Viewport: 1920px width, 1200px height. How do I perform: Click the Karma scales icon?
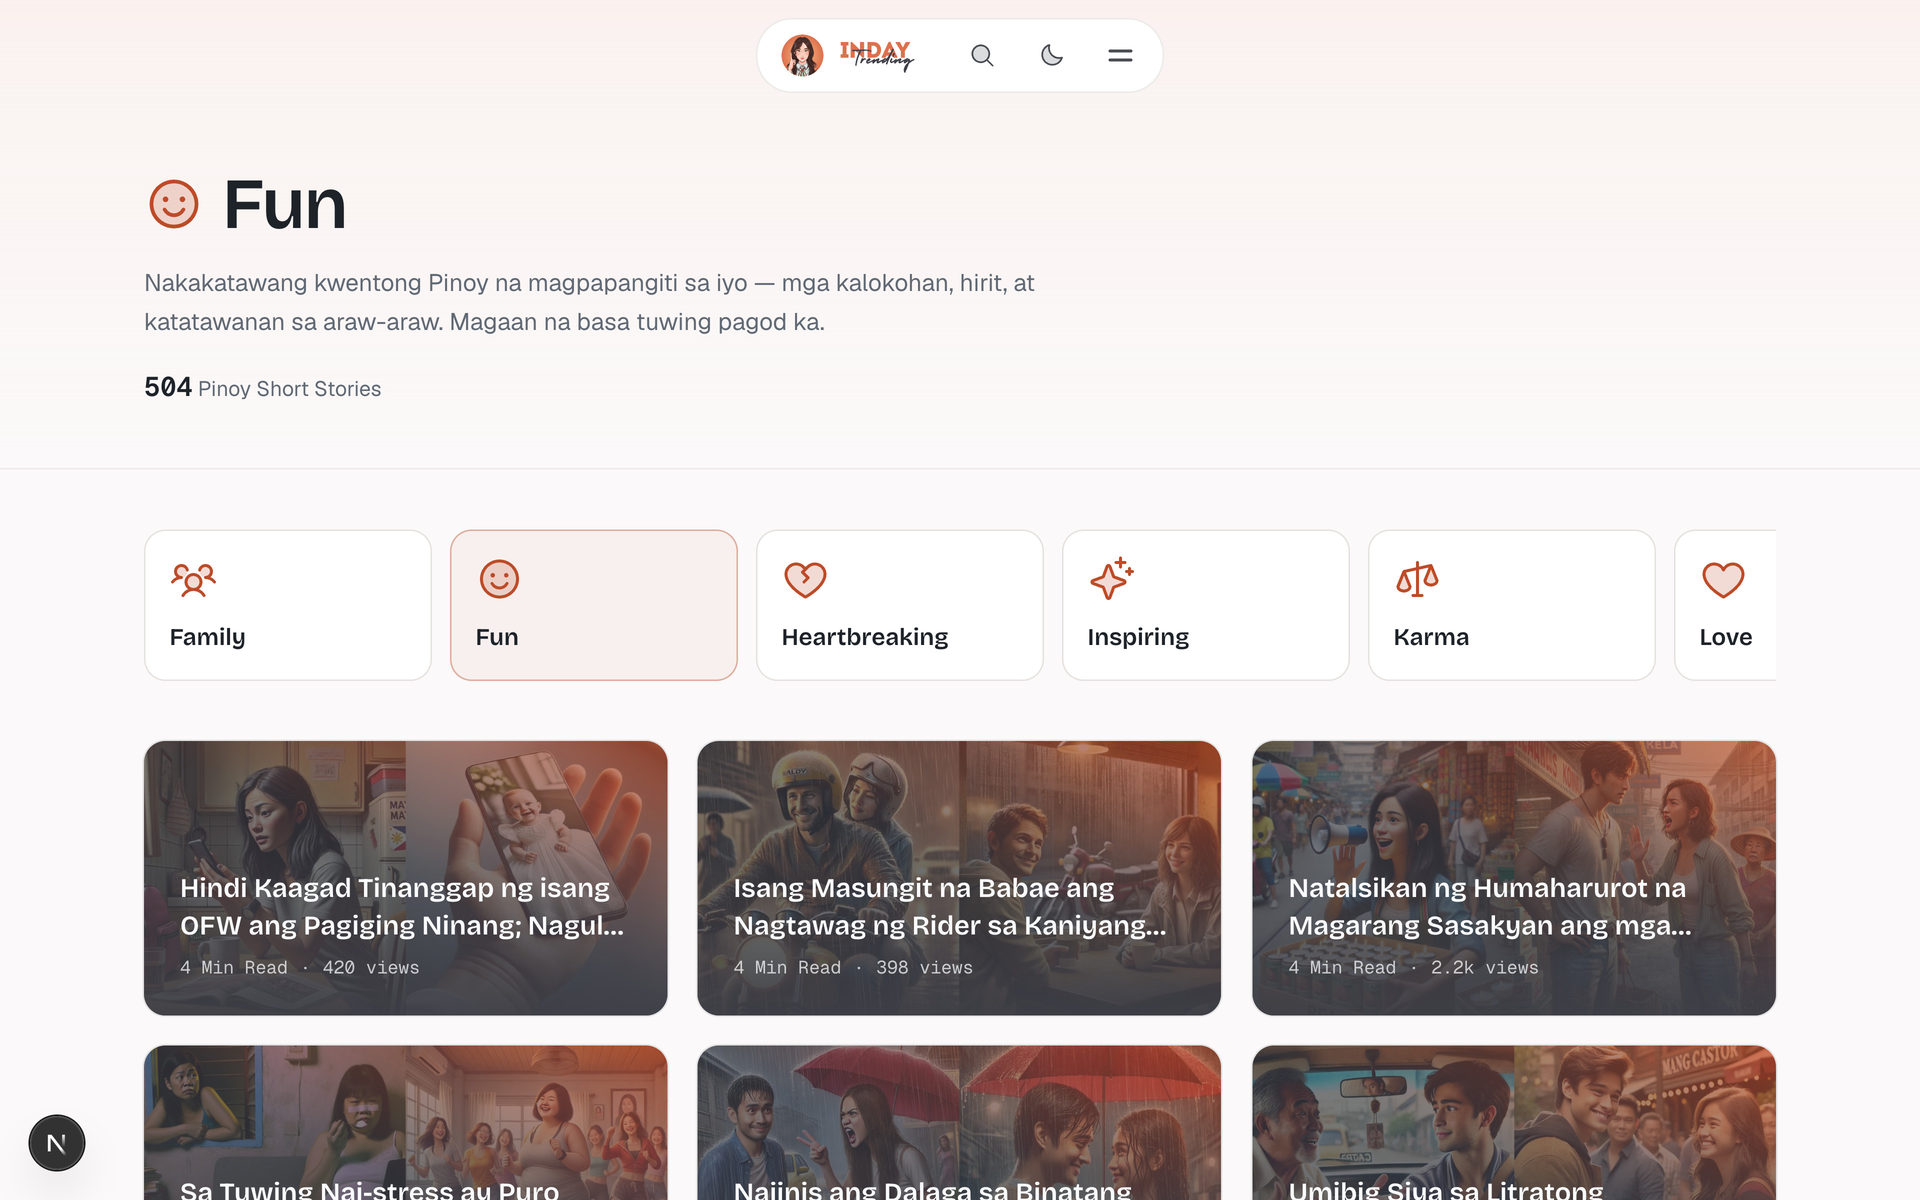(1417, 579)
